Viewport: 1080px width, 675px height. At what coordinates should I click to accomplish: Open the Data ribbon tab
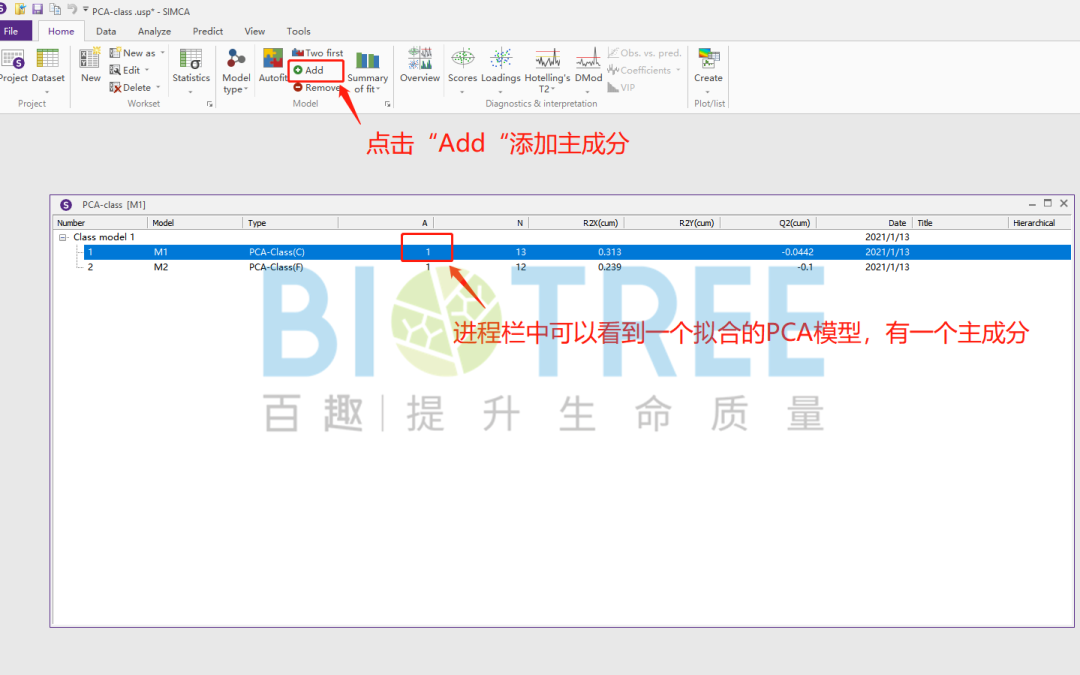point(106,30)
